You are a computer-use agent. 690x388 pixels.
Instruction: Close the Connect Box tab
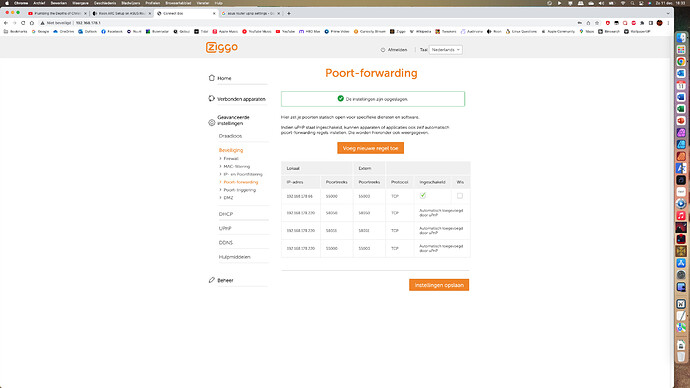point(214,14)
